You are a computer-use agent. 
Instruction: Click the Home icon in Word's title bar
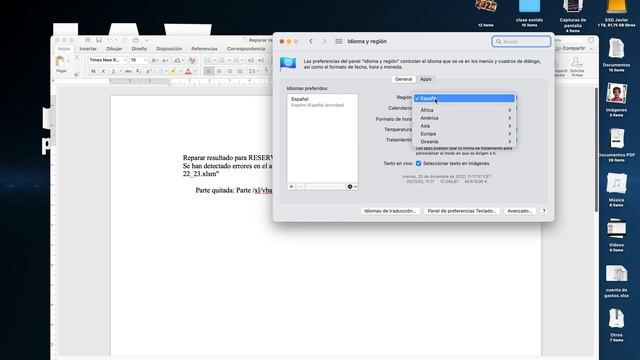pyautogui.click(x=87, y=40)
